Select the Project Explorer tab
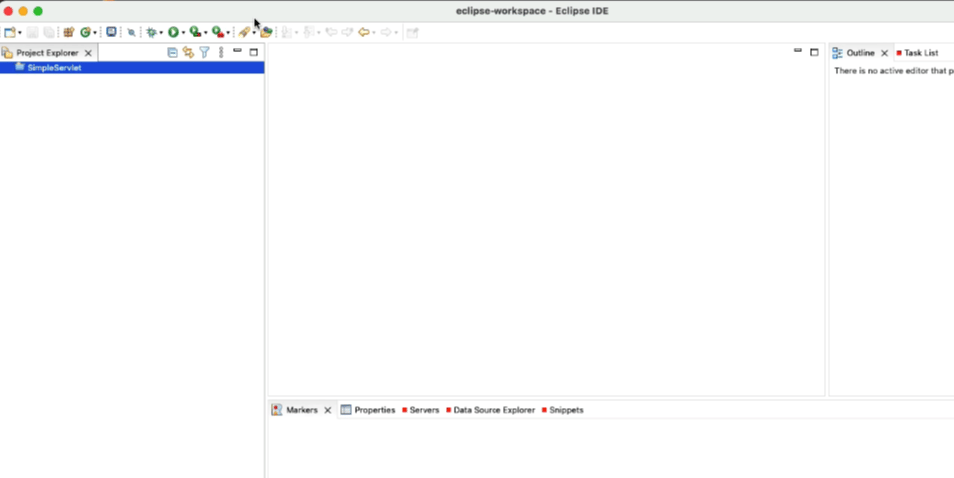Screen dimensions: 954x478 [47, 53]
